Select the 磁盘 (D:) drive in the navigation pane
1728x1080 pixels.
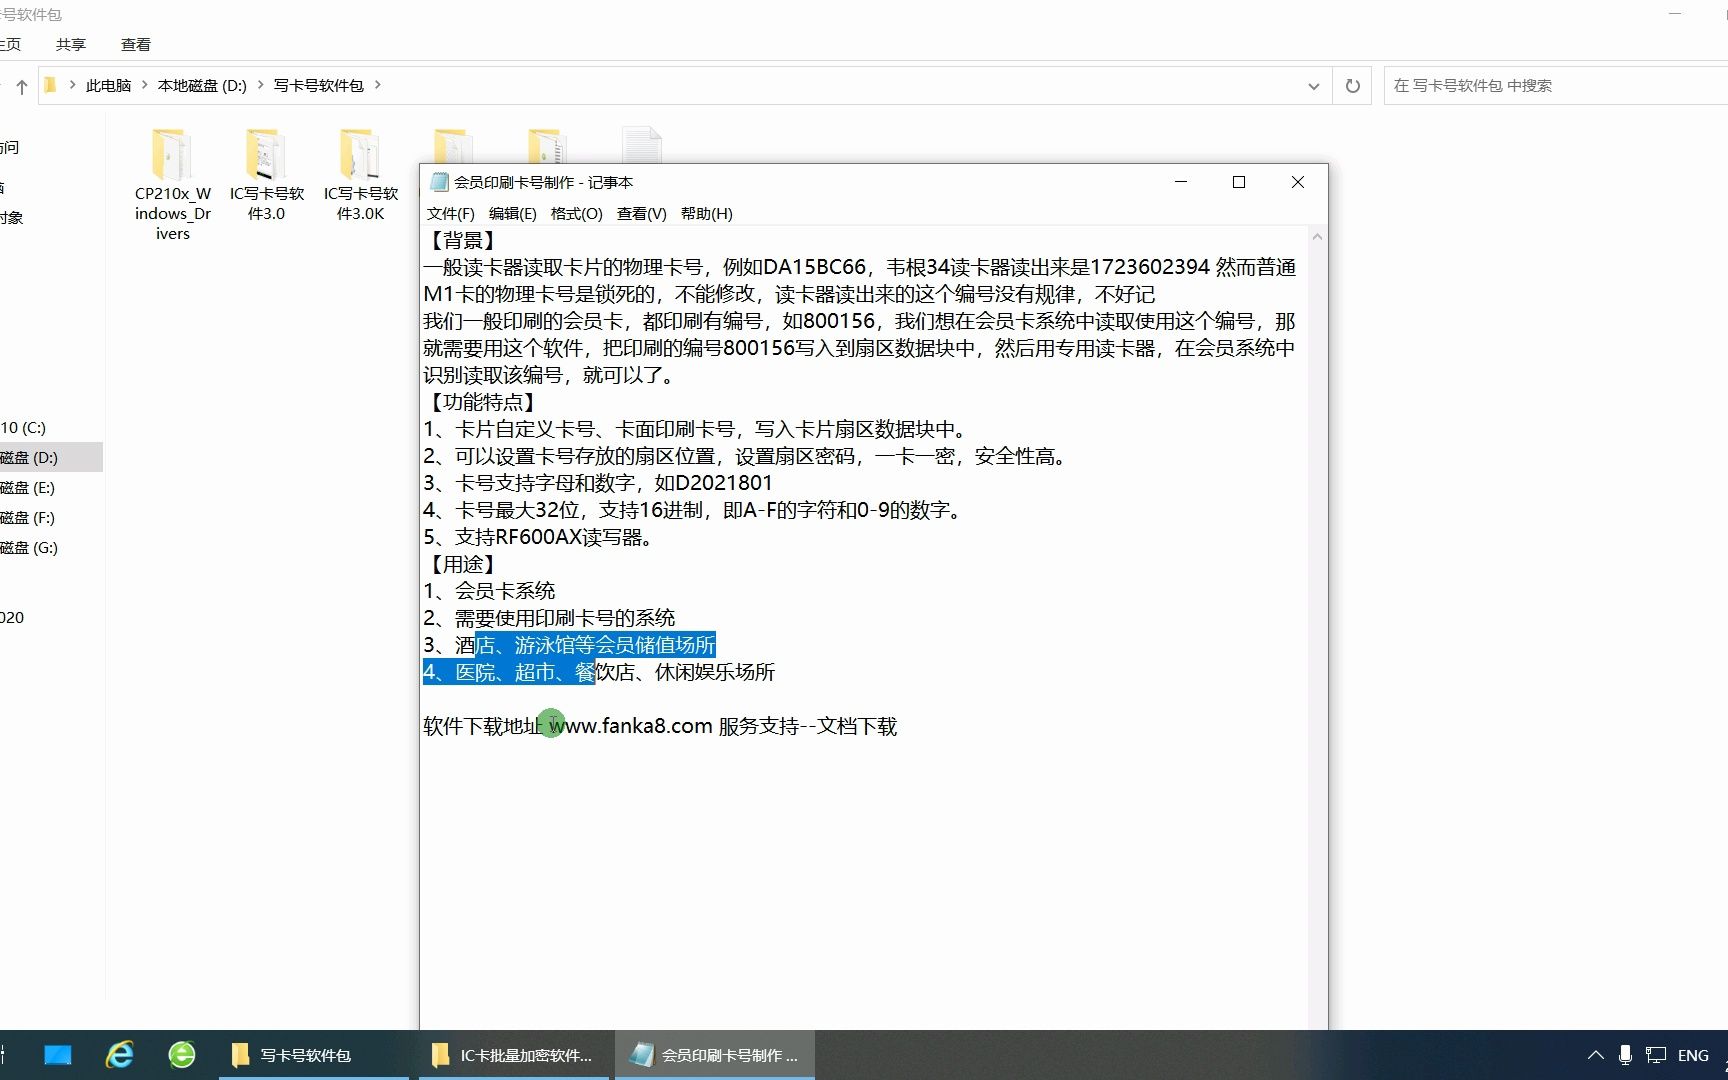[x=50, y=457]
